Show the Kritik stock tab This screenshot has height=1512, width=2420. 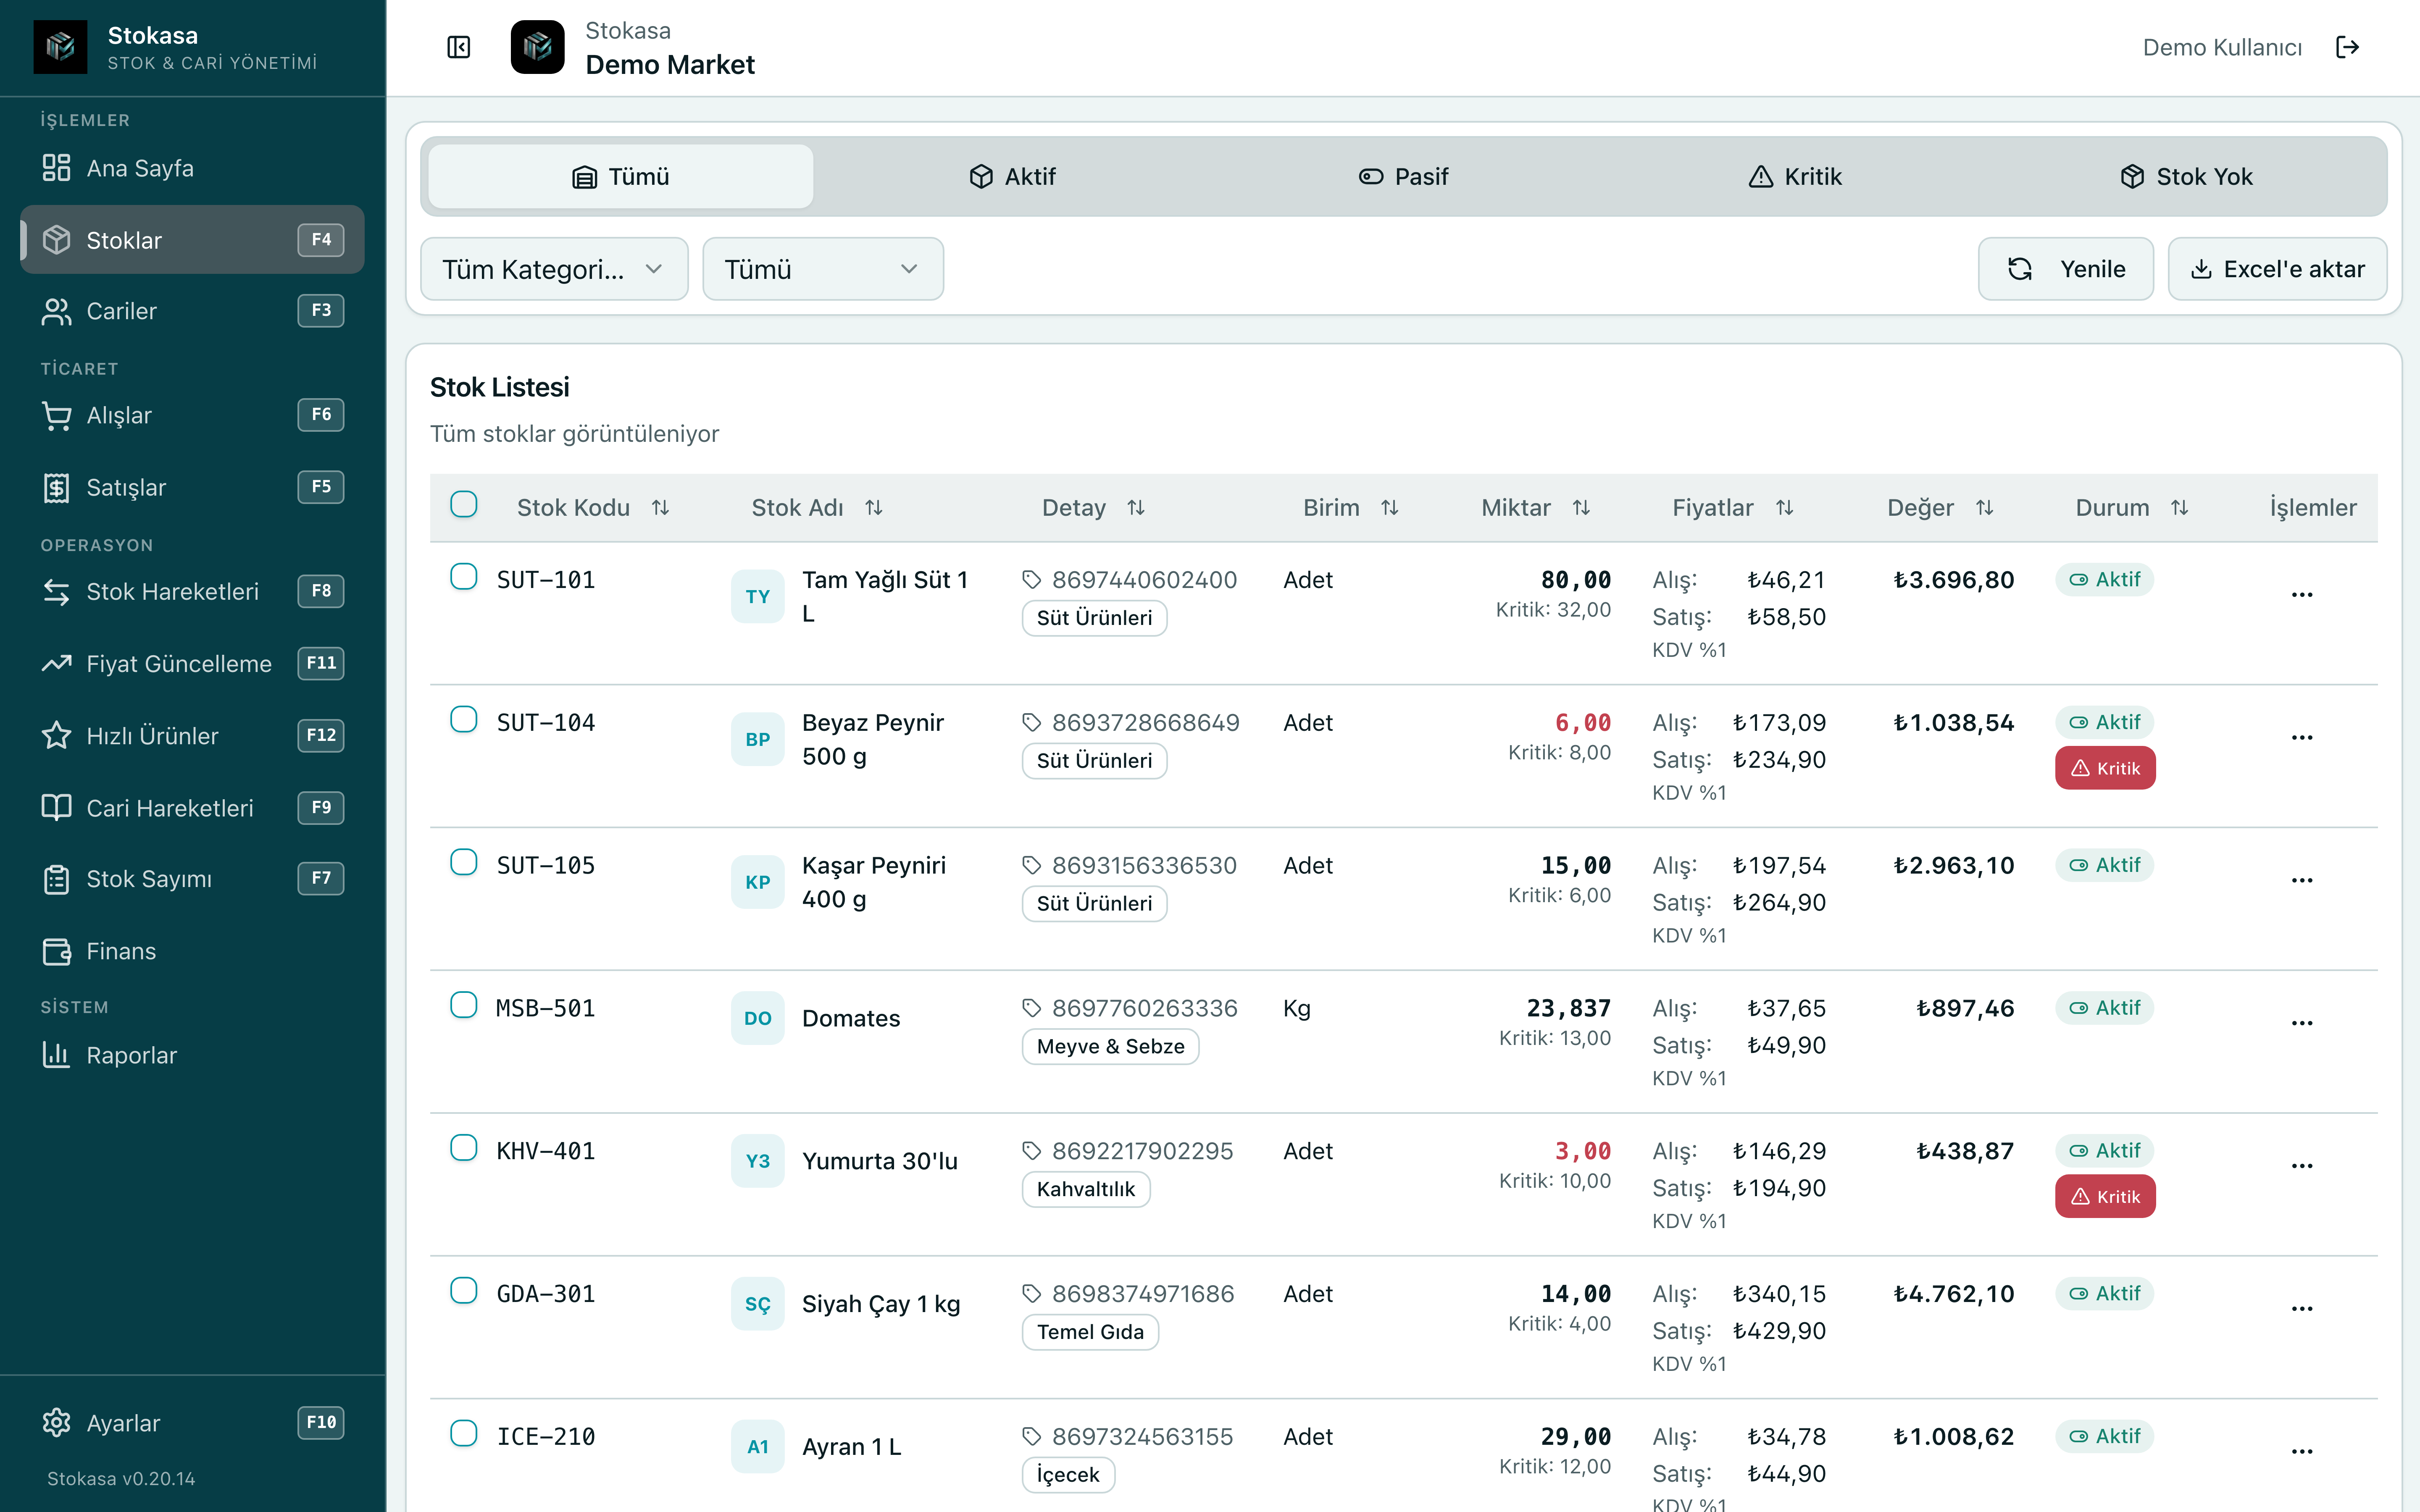click(1794, 177)
